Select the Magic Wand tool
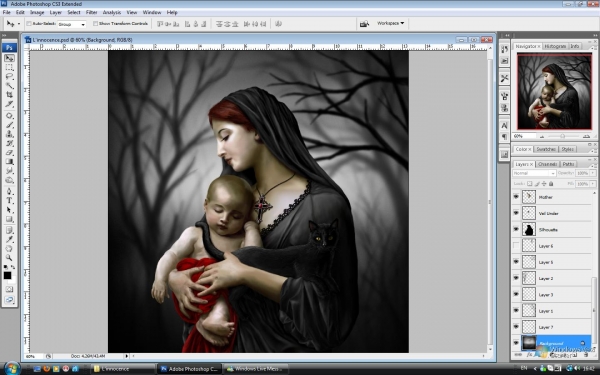The height and width of the screenshot is (375, 600). coord(9,85)
